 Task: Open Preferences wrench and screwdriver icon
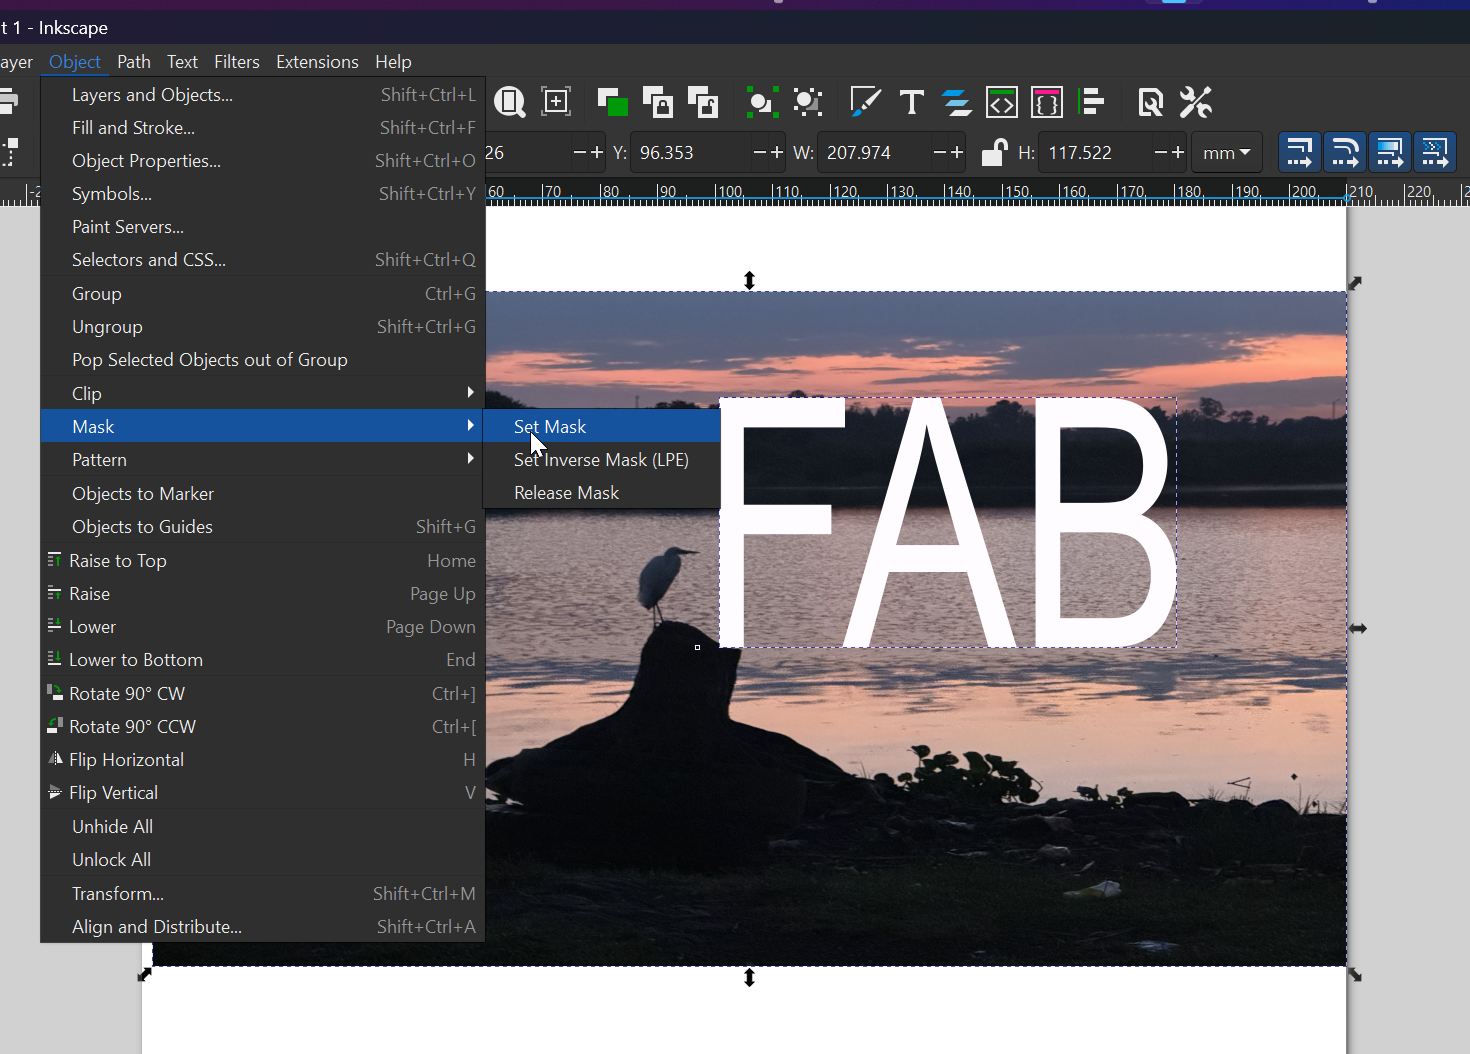pos(1196,102)
